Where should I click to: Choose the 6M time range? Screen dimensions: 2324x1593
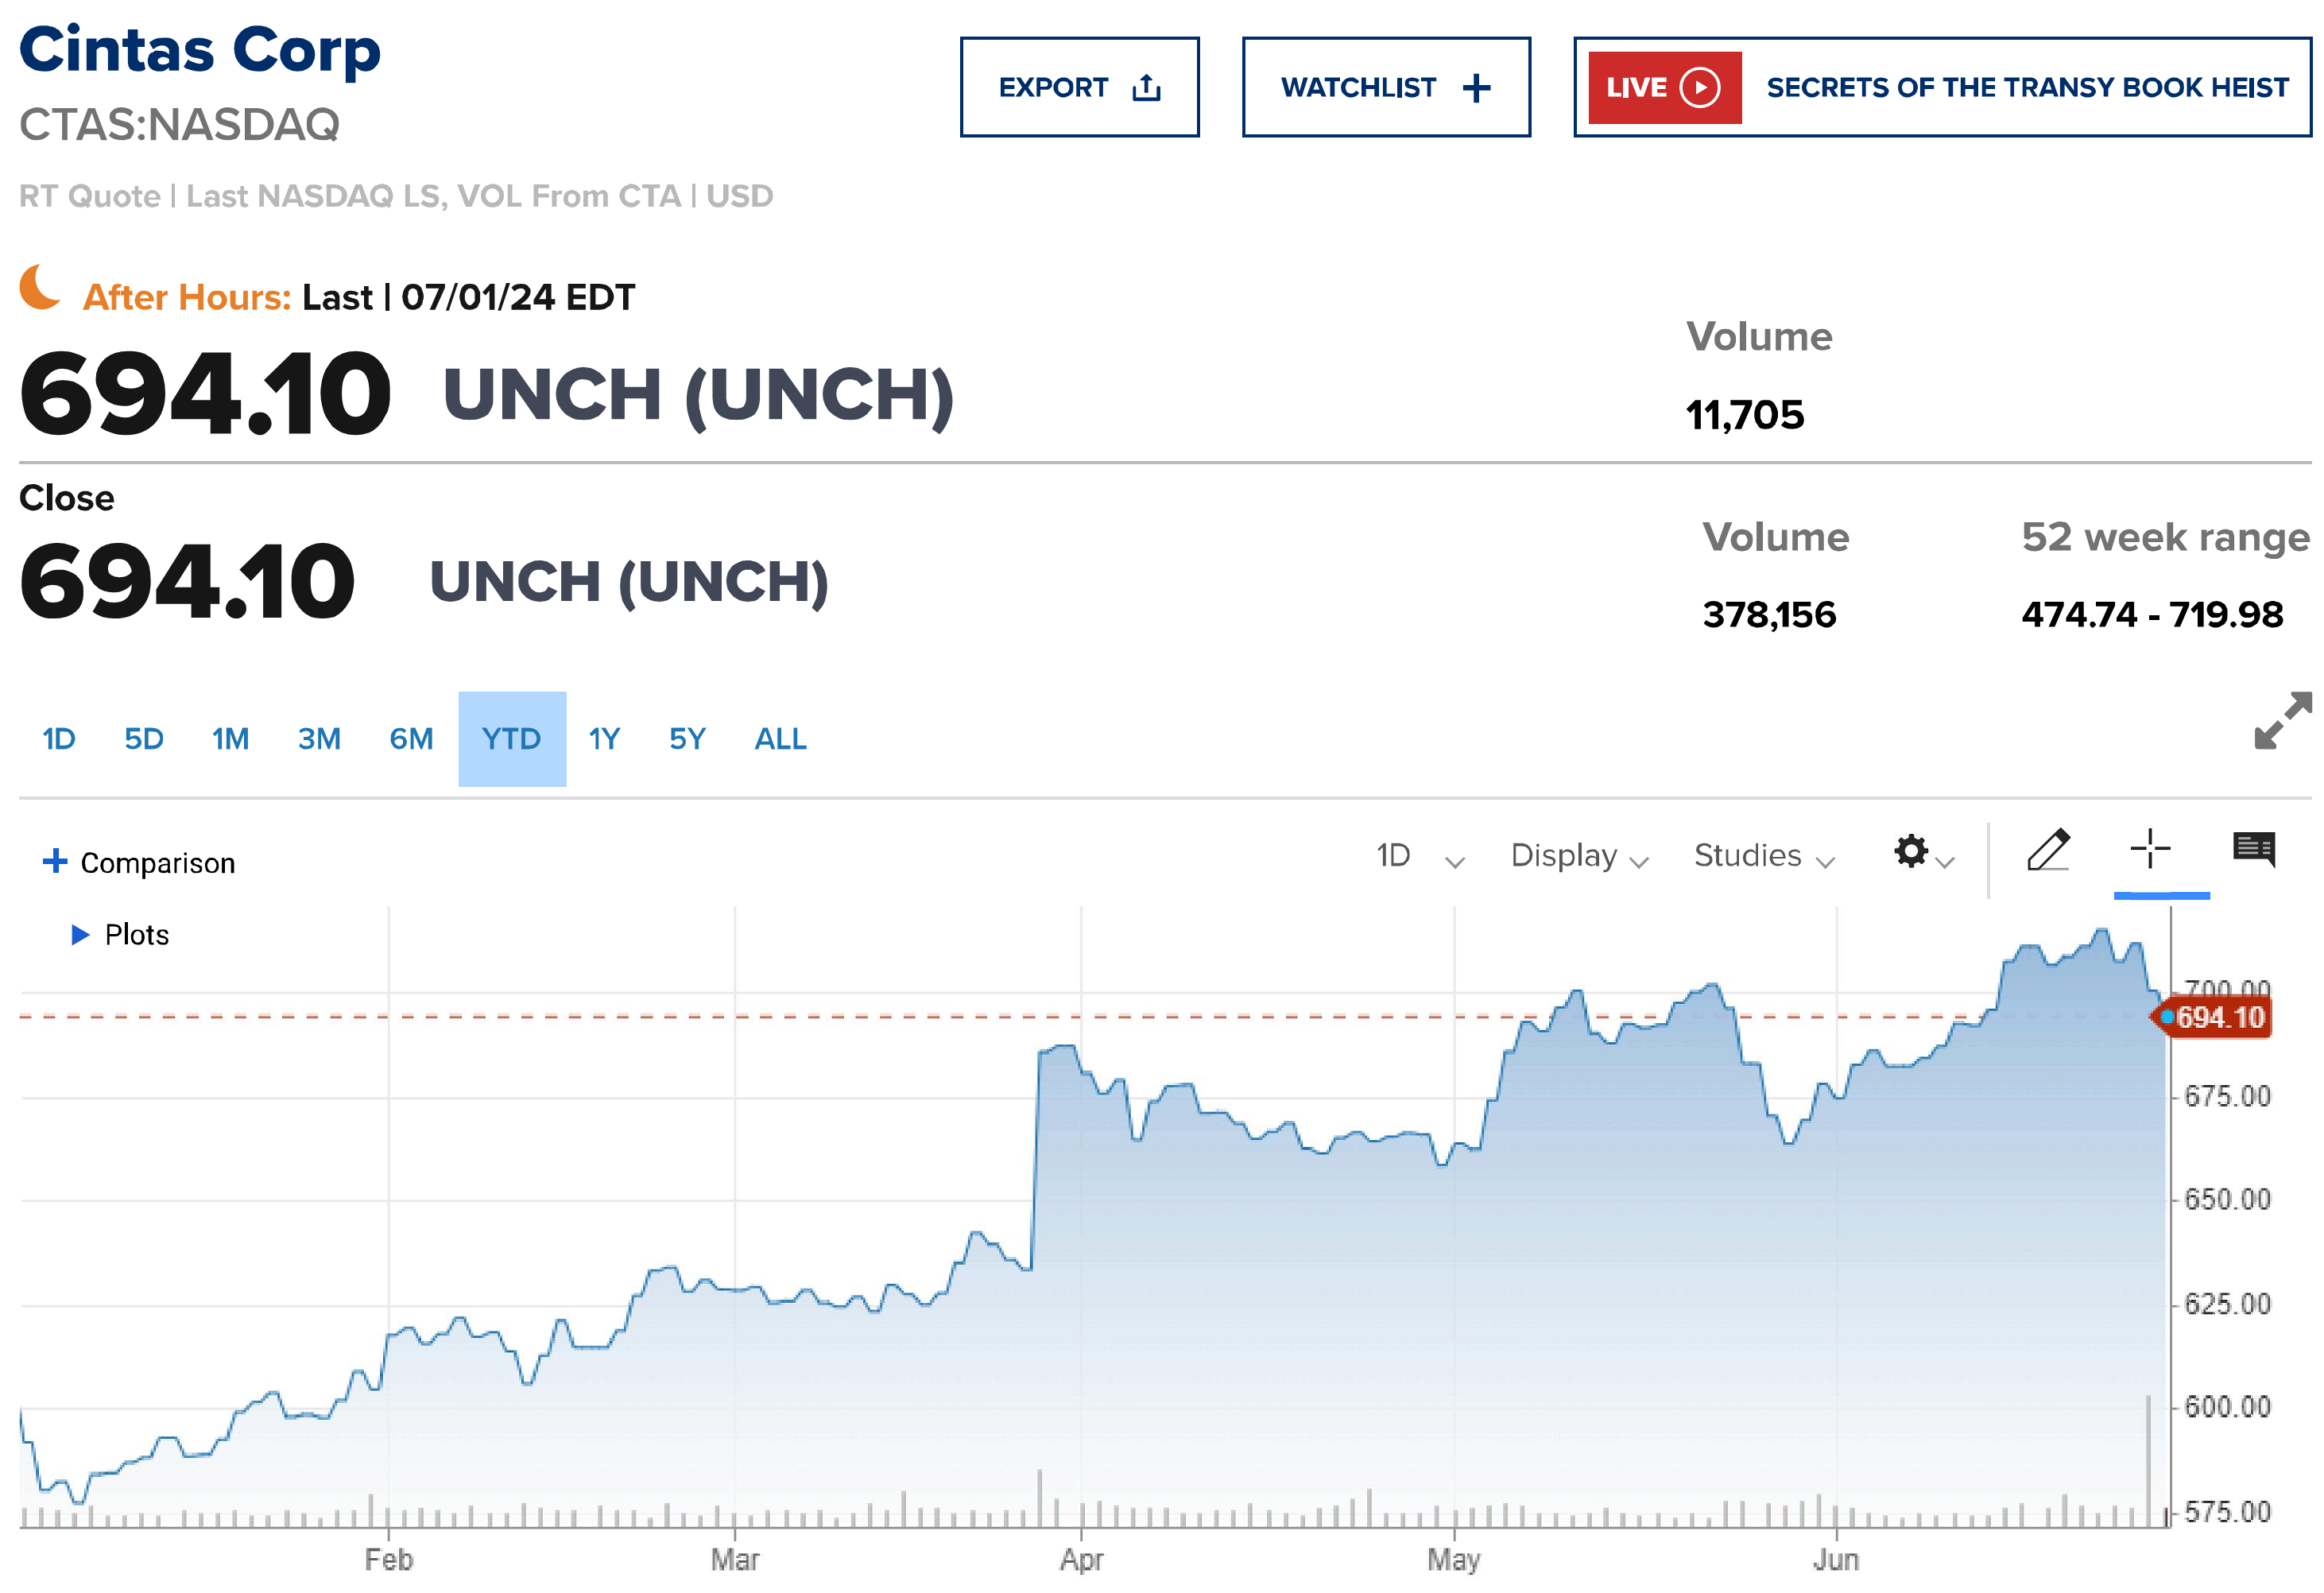click(411, 739)
